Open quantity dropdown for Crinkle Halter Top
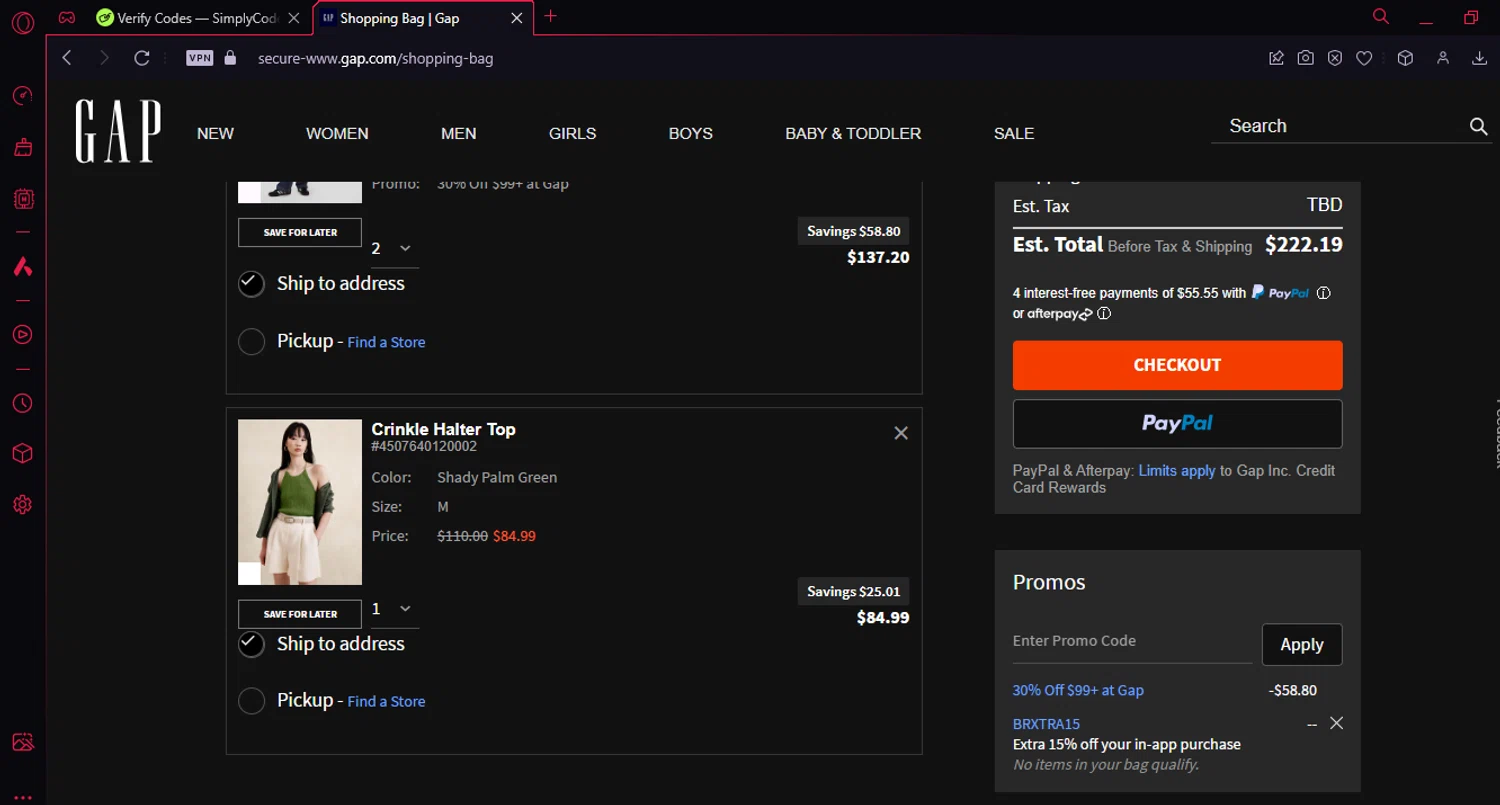 point(392,609)
